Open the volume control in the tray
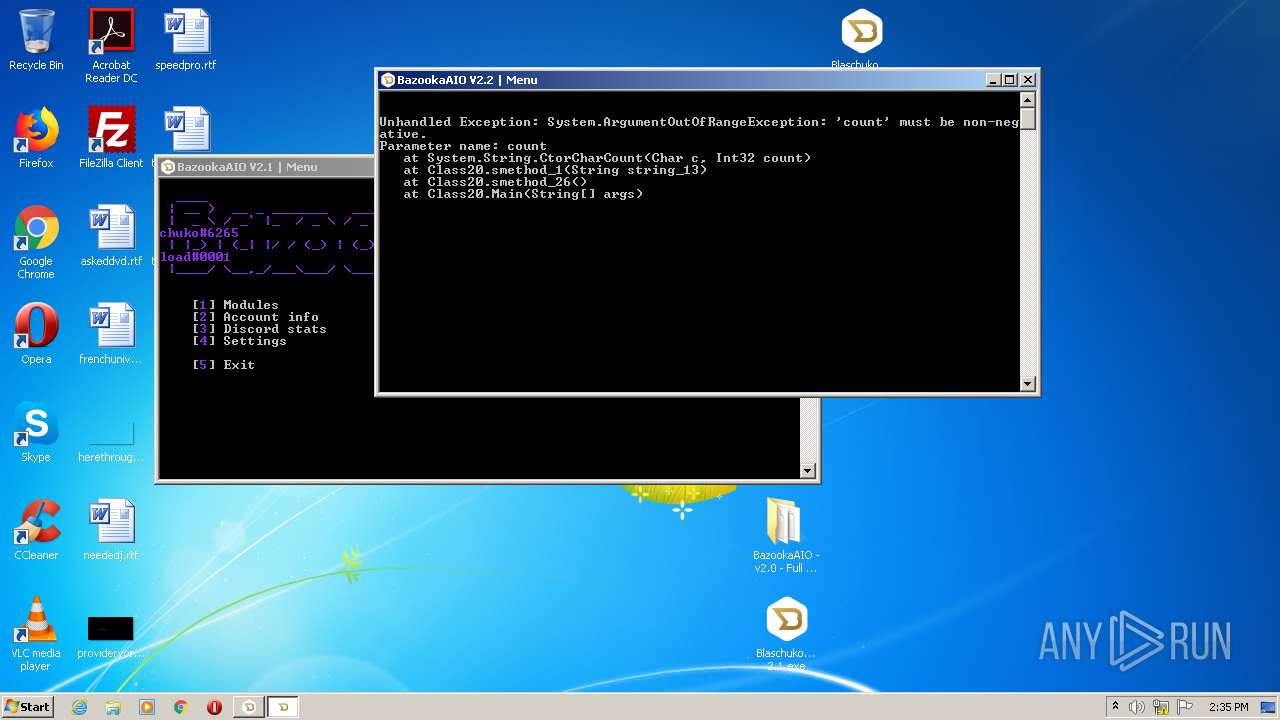The image size is (1280, 720). tap(1137, 707)
